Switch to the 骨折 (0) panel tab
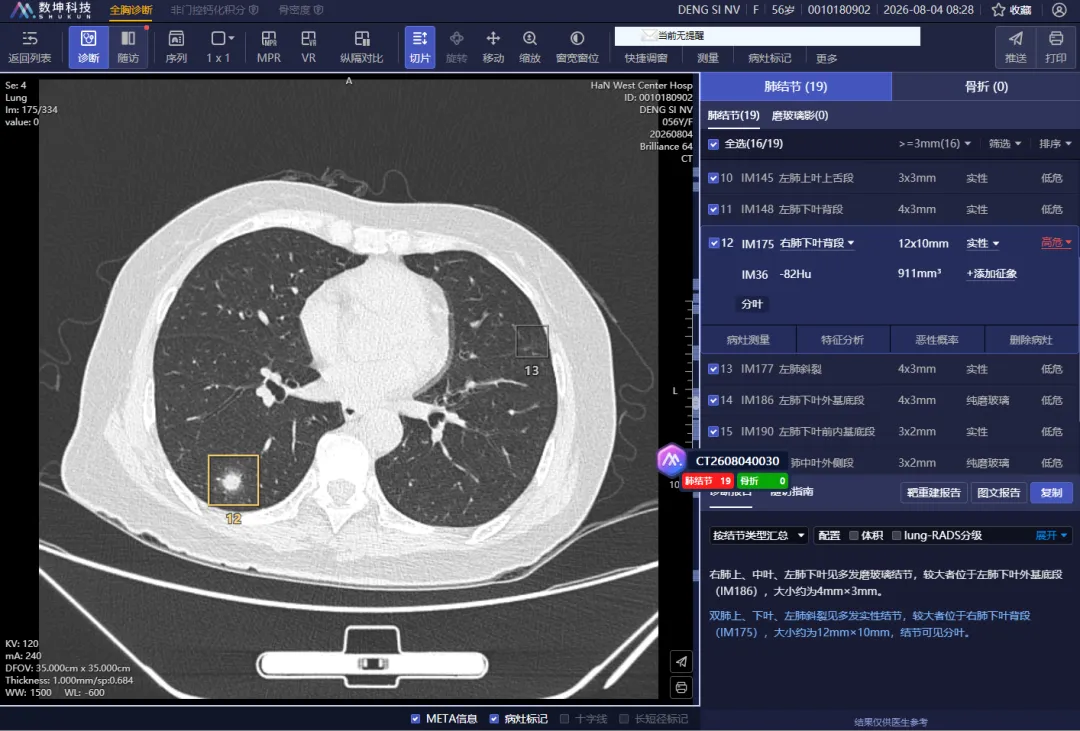Viewport: 1080px width, 731px height. pos(986,86)
